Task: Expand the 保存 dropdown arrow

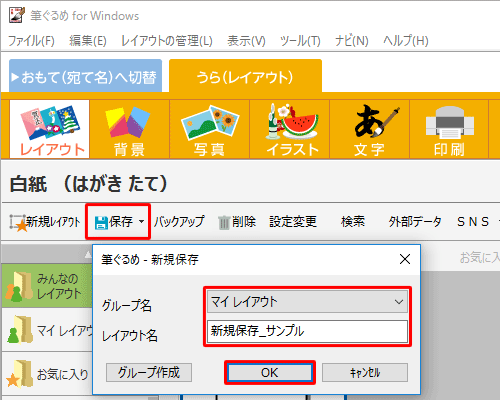Action: (142, 221)
